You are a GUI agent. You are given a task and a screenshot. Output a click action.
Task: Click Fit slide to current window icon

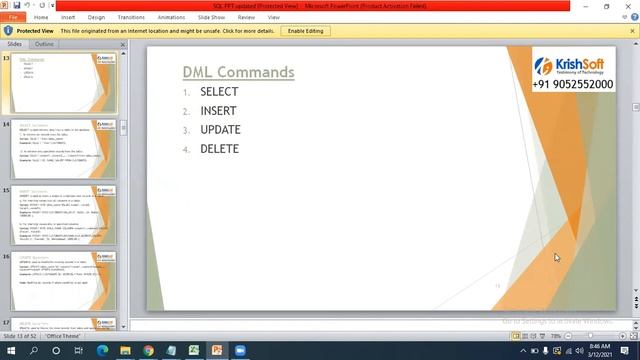coord(633,336)
